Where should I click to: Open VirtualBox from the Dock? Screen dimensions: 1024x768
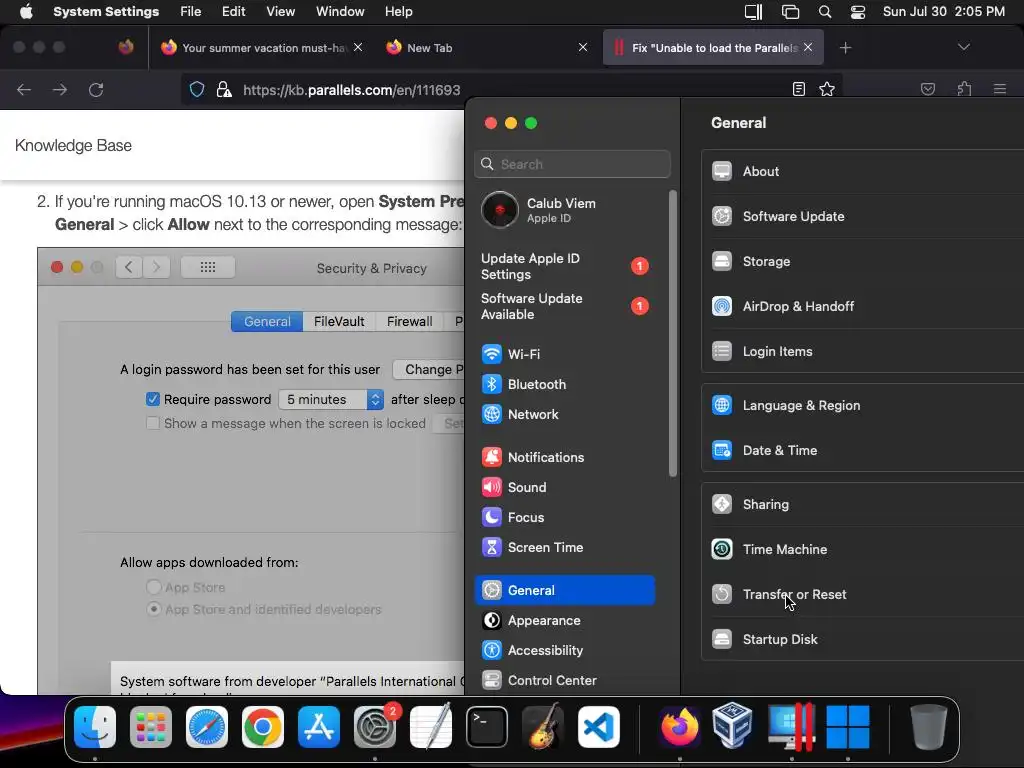coord(733,726)
